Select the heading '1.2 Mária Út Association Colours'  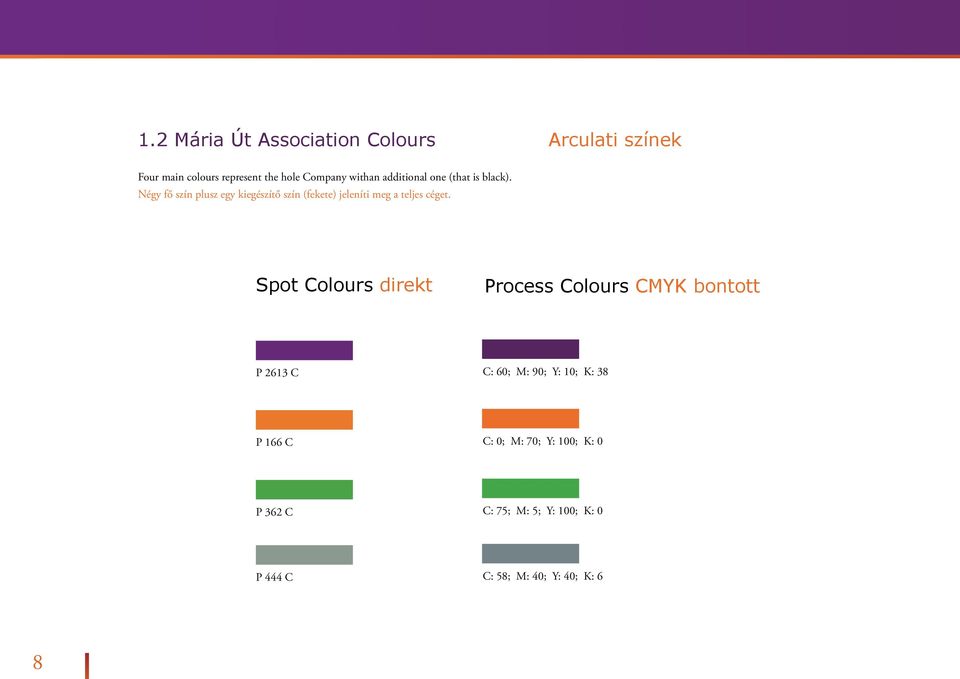coord(287,140)
